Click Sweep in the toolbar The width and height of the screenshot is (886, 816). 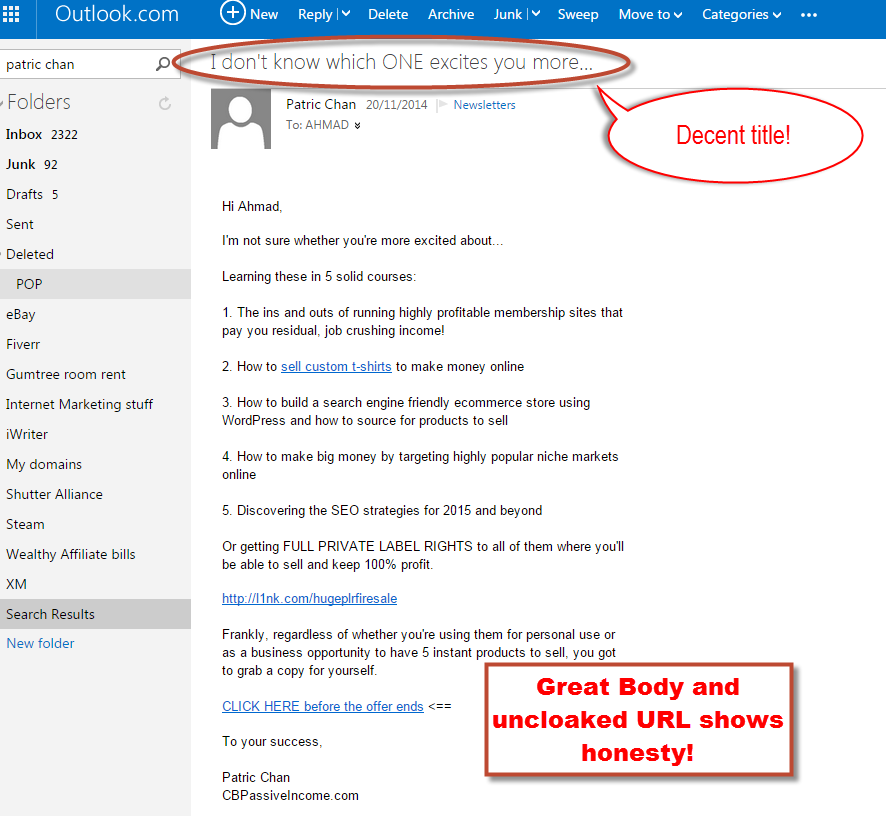(577, 15)
